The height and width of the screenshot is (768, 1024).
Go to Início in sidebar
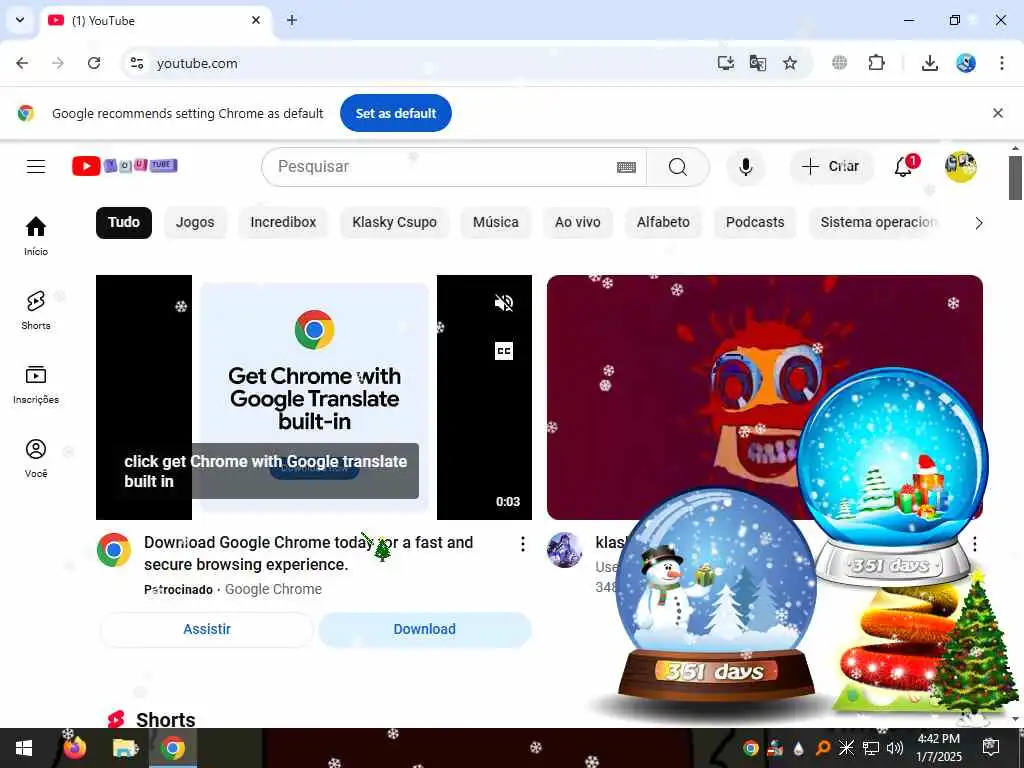pyautogui.click(x=36, y=236)
